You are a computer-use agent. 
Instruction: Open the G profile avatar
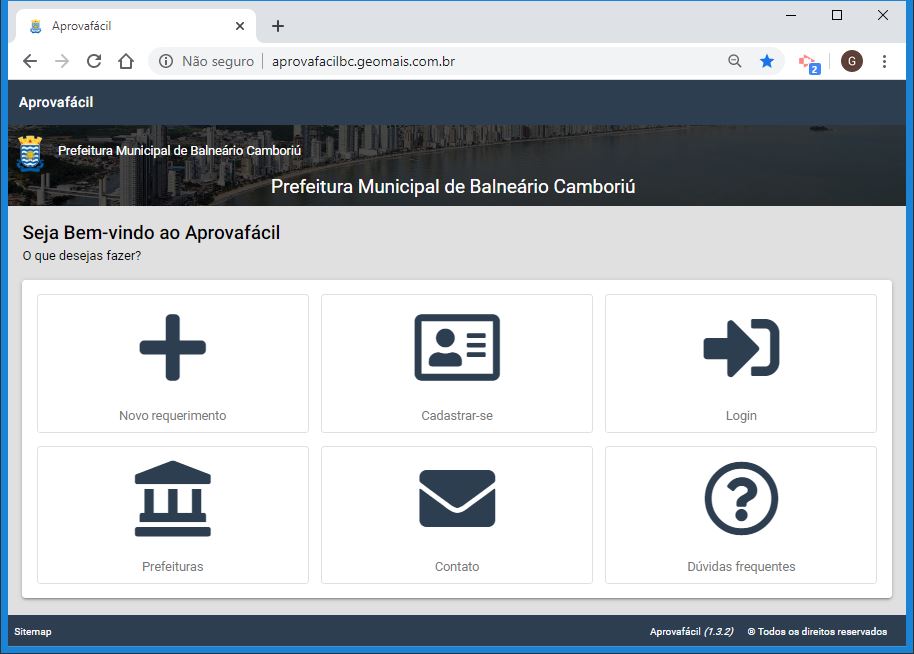pyautogui.click(x=852, y=61)
